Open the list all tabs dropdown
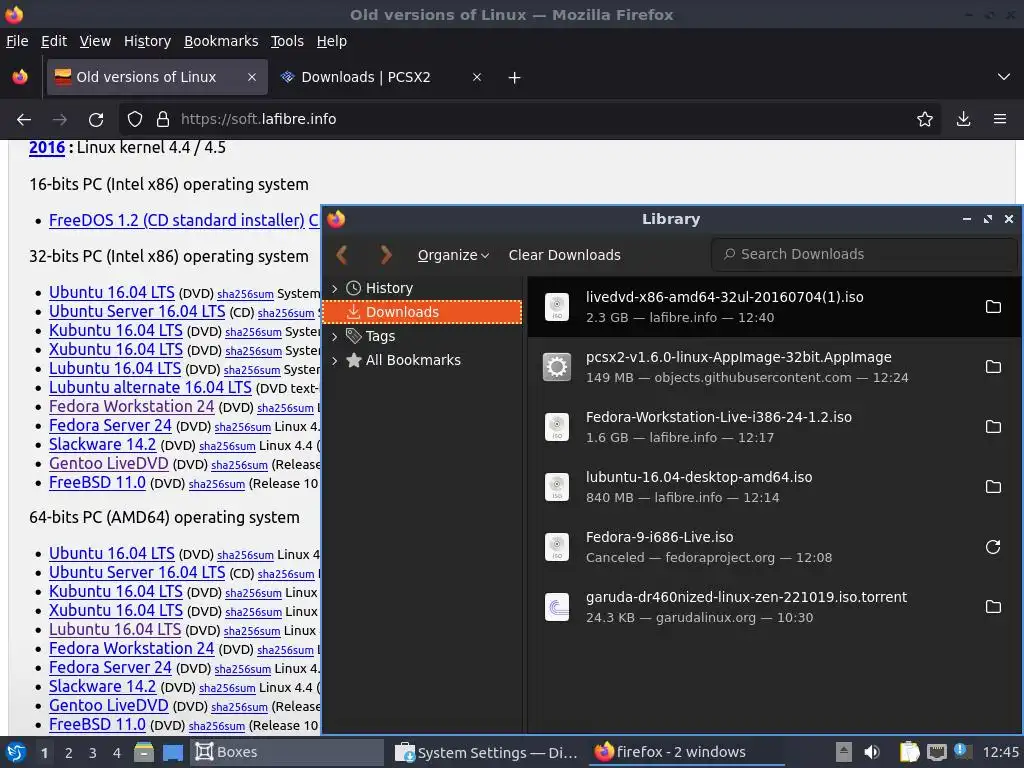 click(1004, 77)
